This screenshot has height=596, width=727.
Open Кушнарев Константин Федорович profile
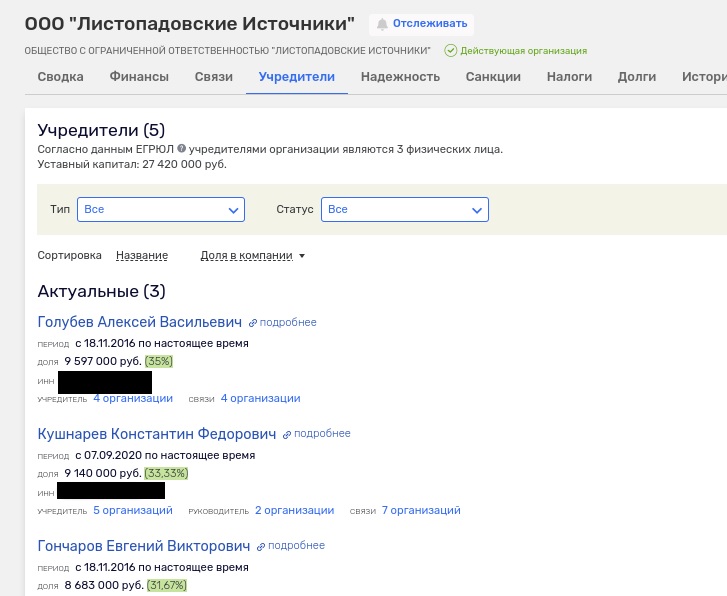[x=157, y=434]
